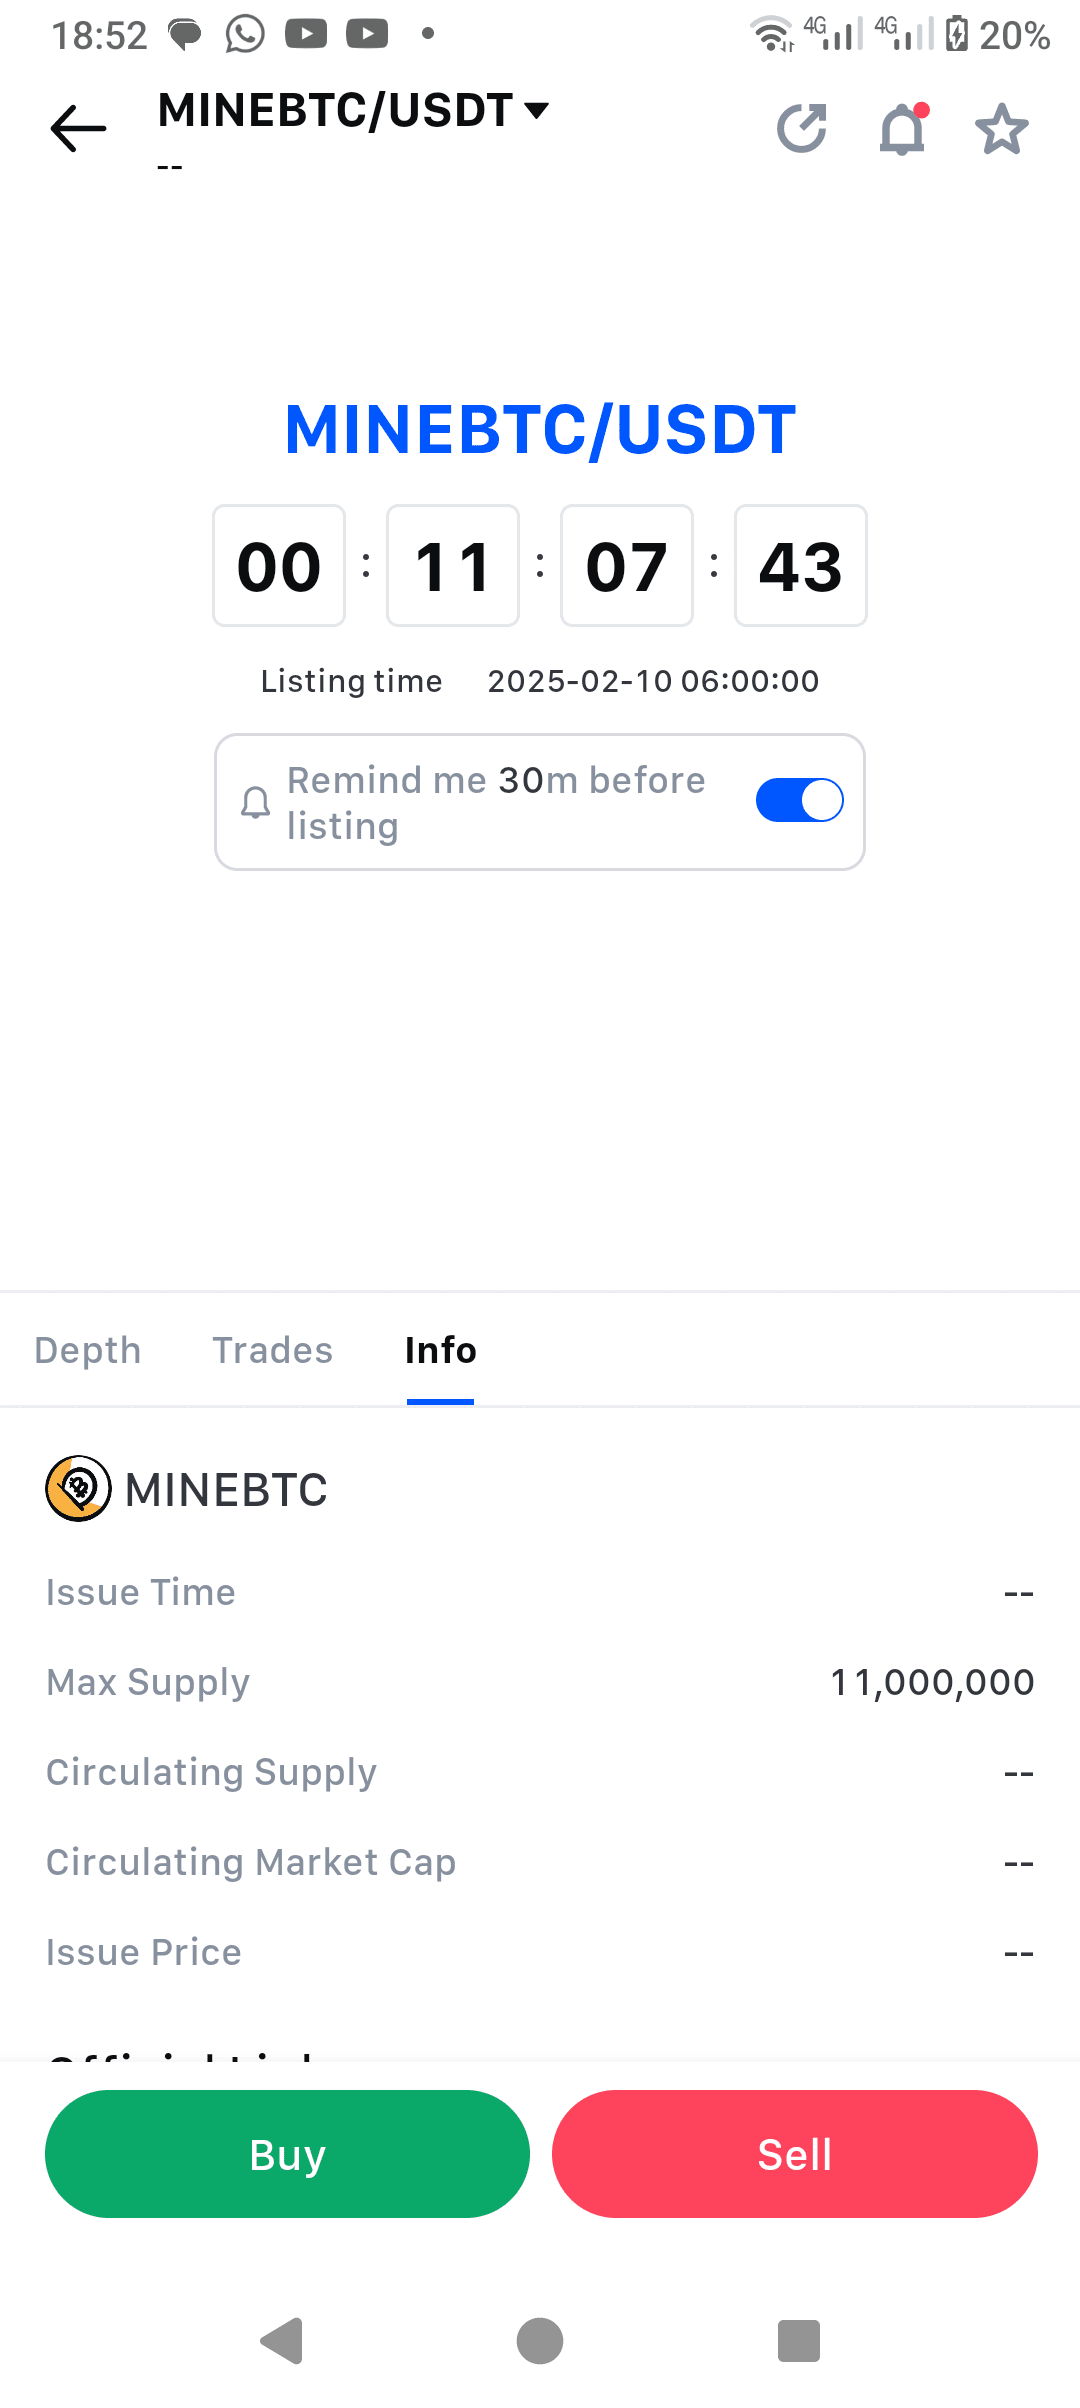The height and width of the screenshot is (2408, 1080).
Task: Select the Info tab
Action: tap(440, 1350)
